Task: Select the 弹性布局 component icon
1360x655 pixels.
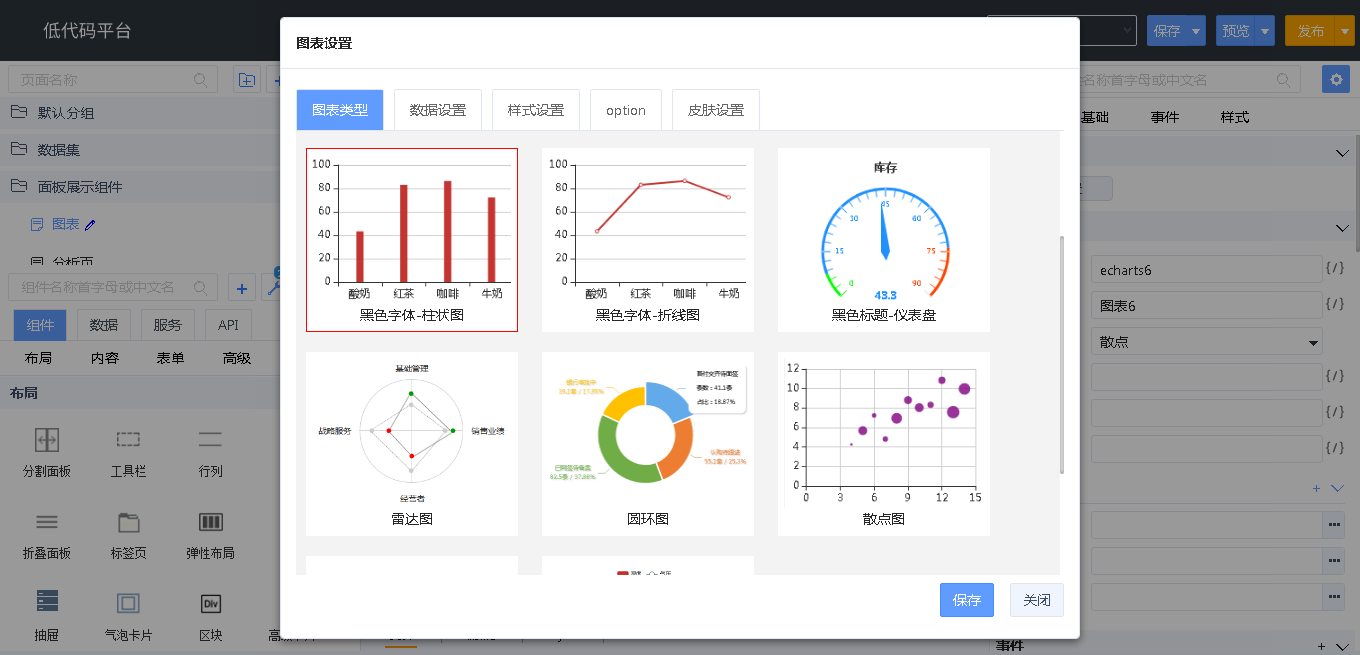Action: click(x=210, y=521)
